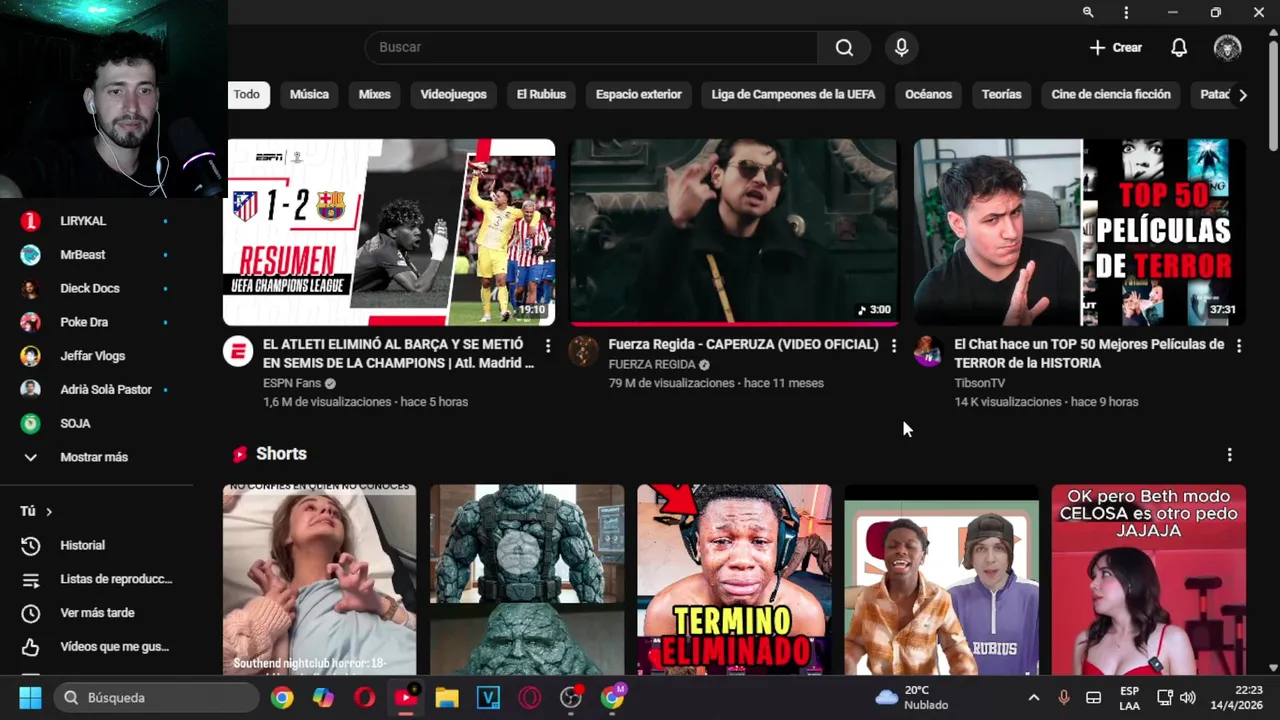Focus the Buscar search field
The image size is (1280, 720).
592,47
